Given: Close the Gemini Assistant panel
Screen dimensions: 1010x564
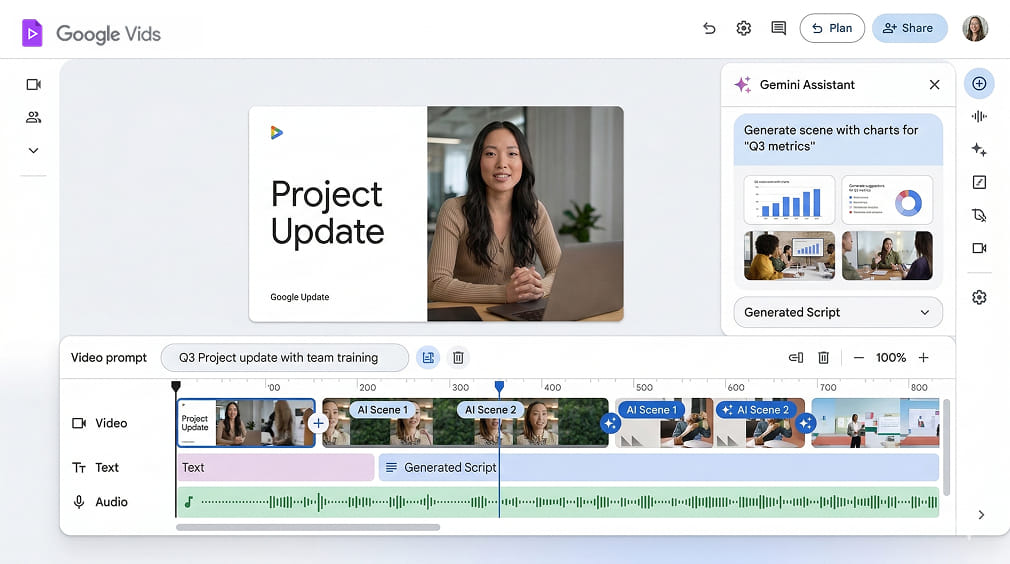Looking at the screenshot, I should [x=934, y=85].
